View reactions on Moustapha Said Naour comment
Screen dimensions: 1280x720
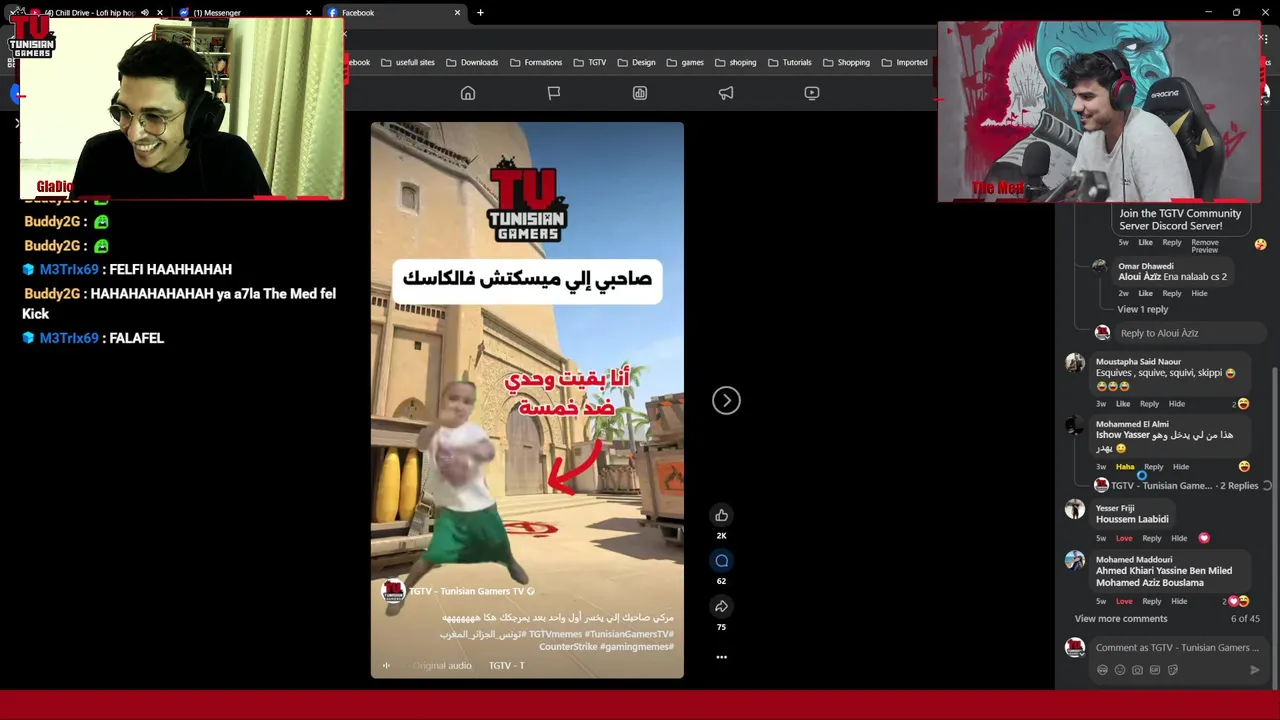(x=1240, y=404)
